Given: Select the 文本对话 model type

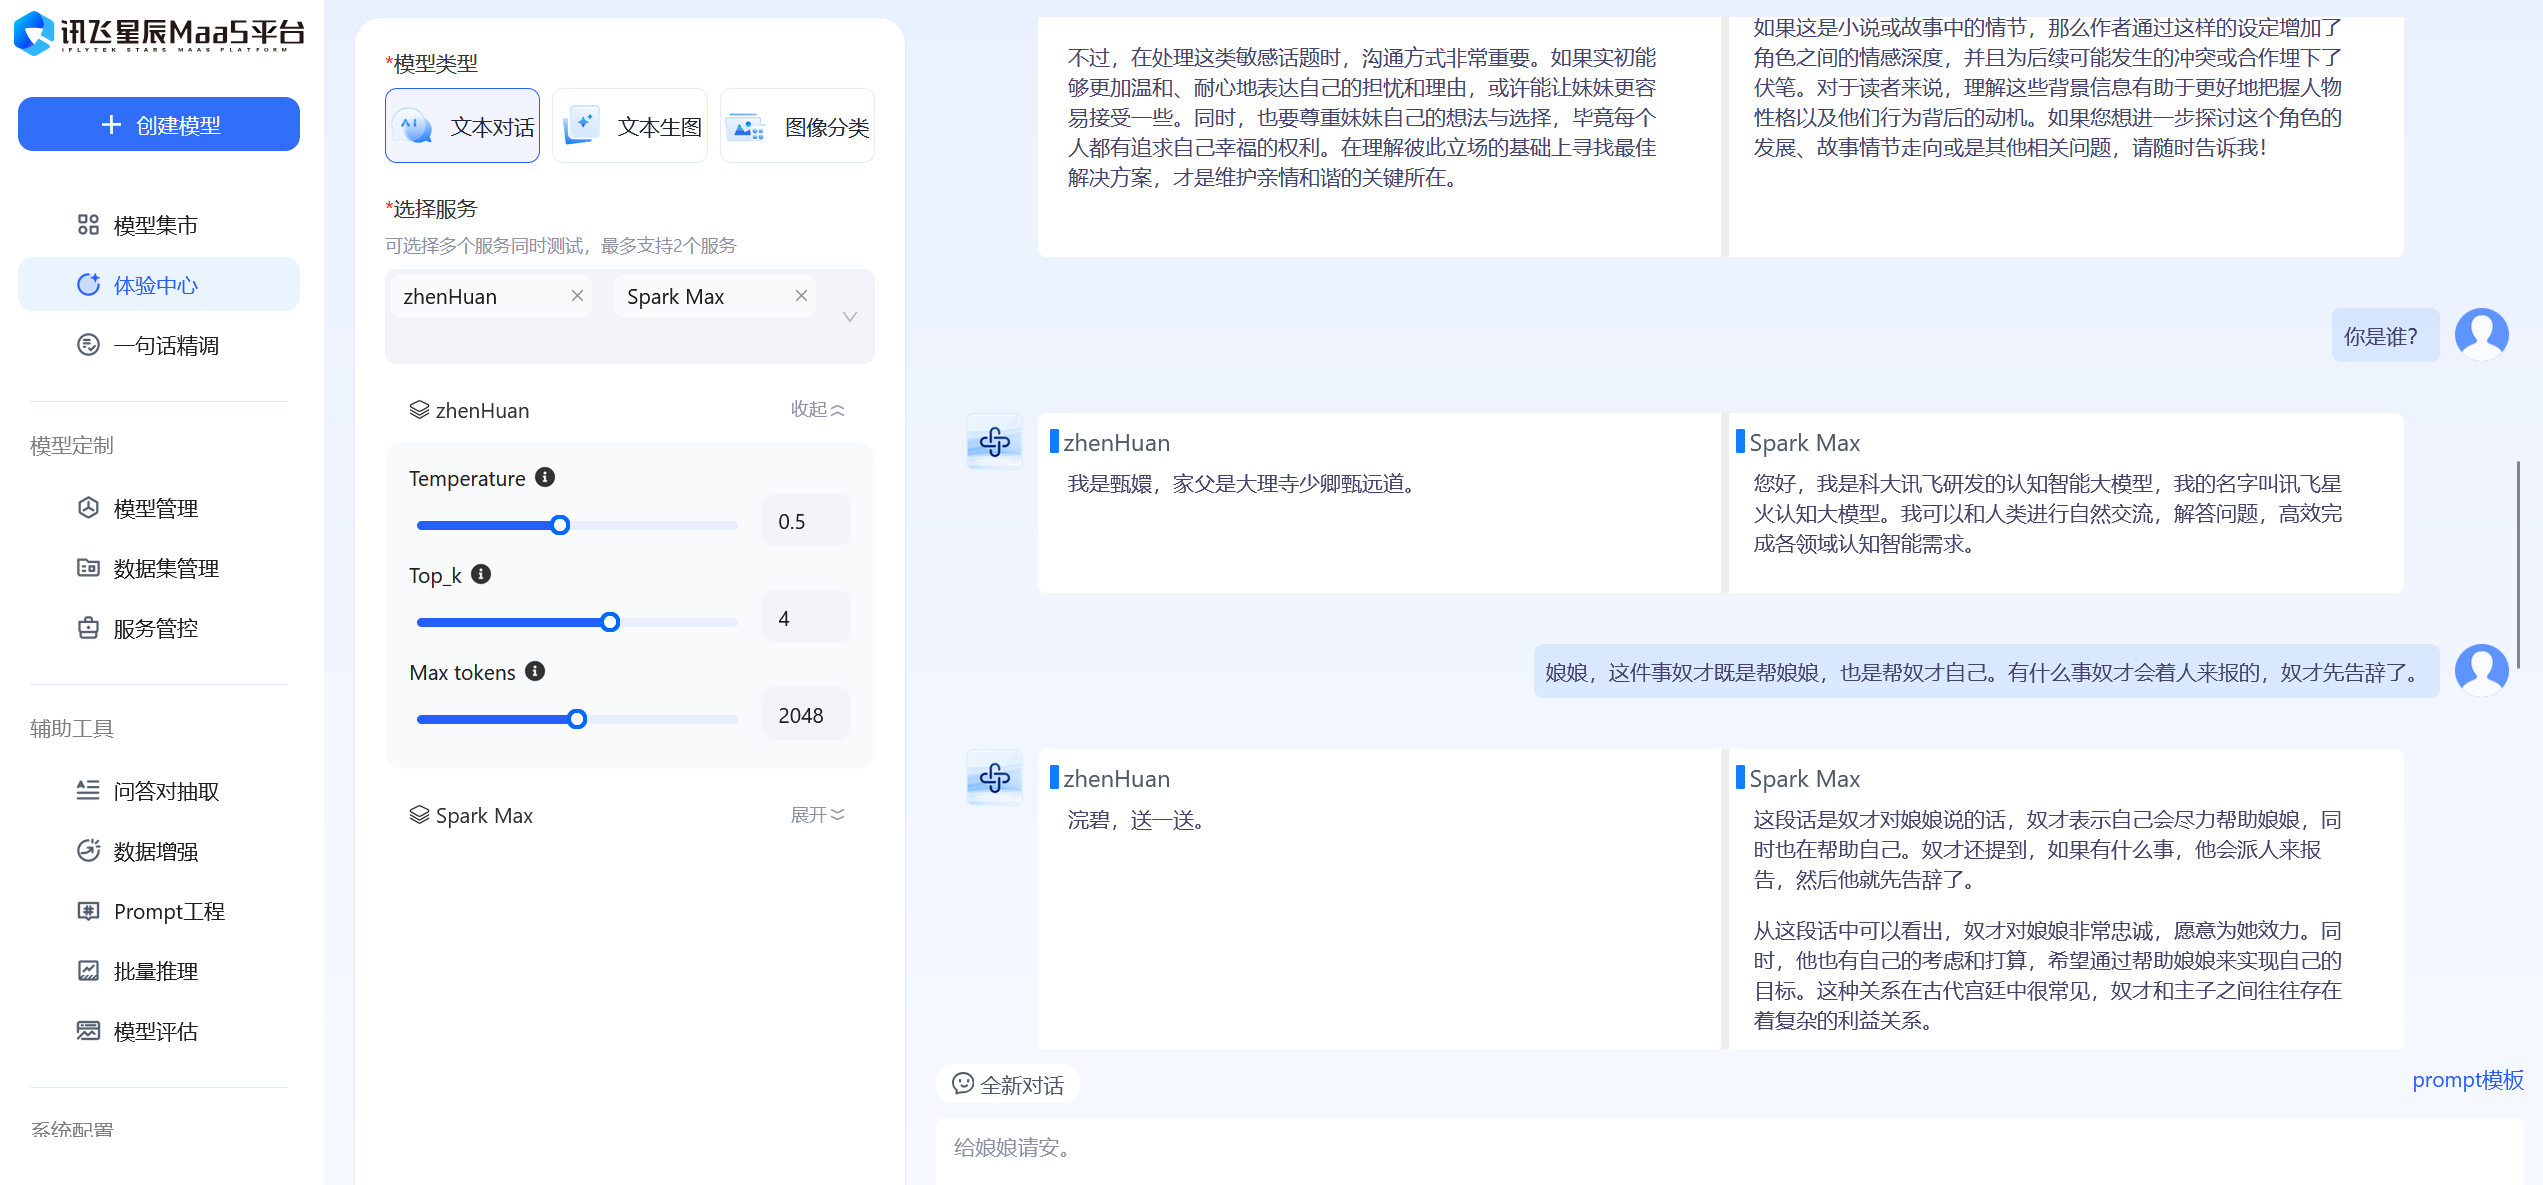Looking at the screenshot, I should pos(463,126).
